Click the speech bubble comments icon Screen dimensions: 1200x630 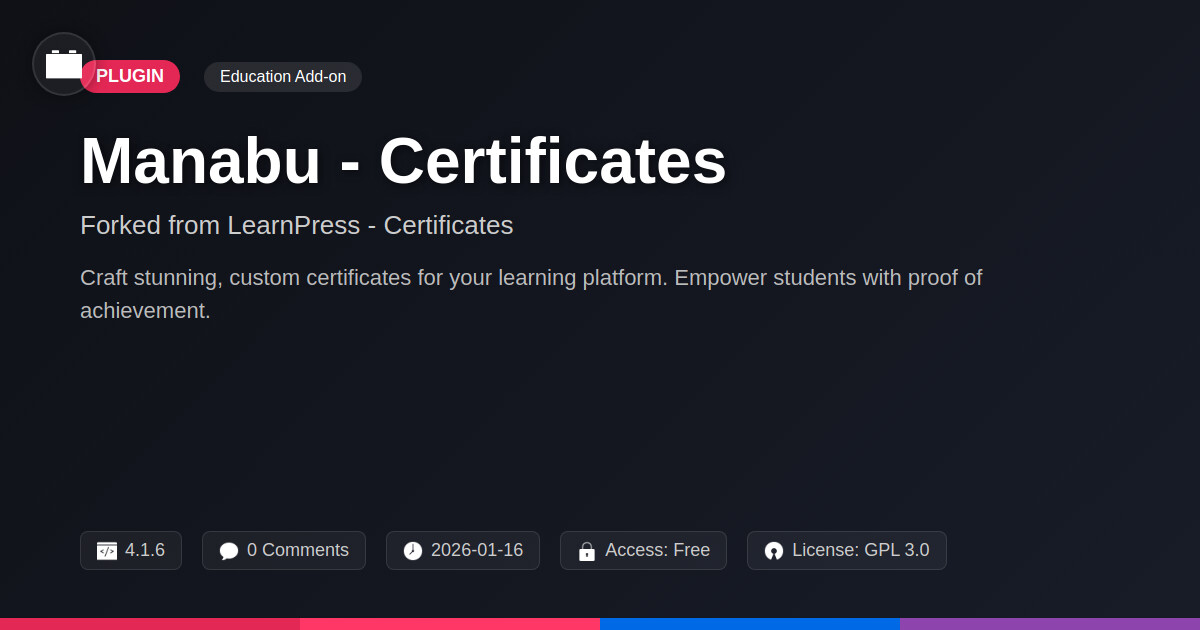click(x=229, y=551)
